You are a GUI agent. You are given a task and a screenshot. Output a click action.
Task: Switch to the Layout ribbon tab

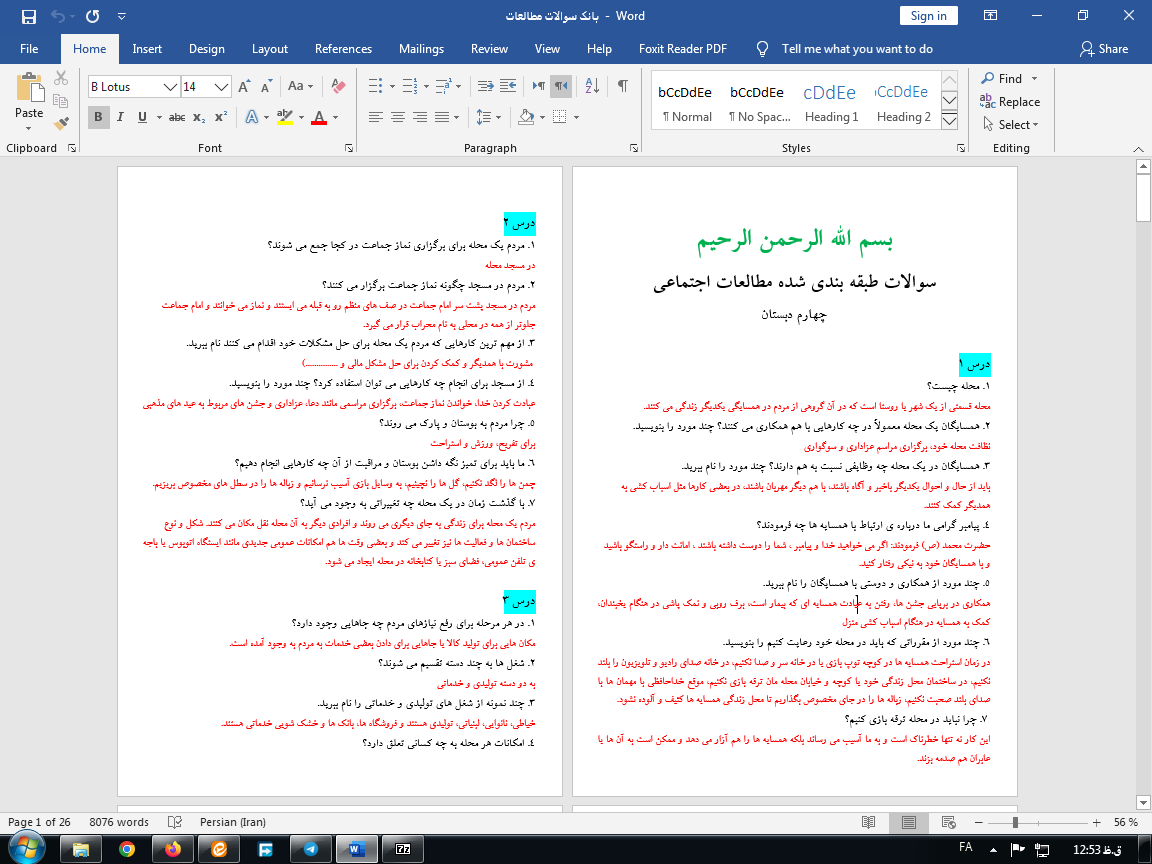pos(269,49)
